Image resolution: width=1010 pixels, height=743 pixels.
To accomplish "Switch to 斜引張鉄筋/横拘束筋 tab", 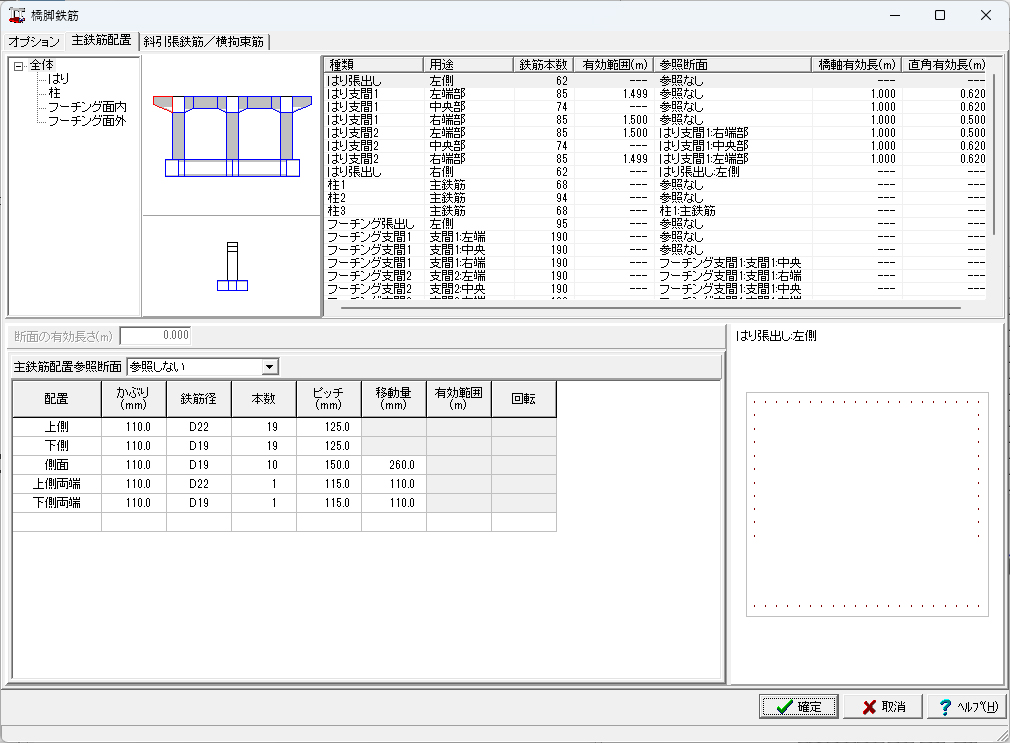I will (x=204, y=41).
